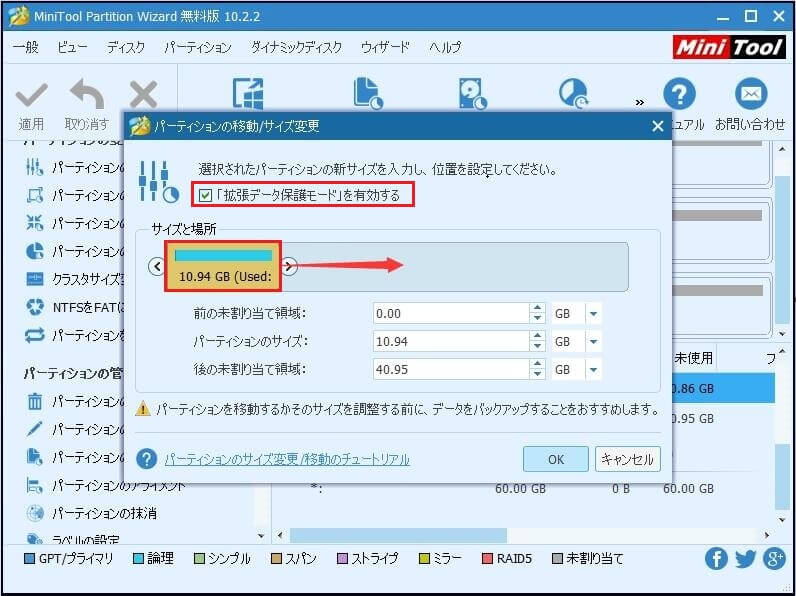Toggle 拡張データ保護モード checkbox

click(x=205, y=195)
